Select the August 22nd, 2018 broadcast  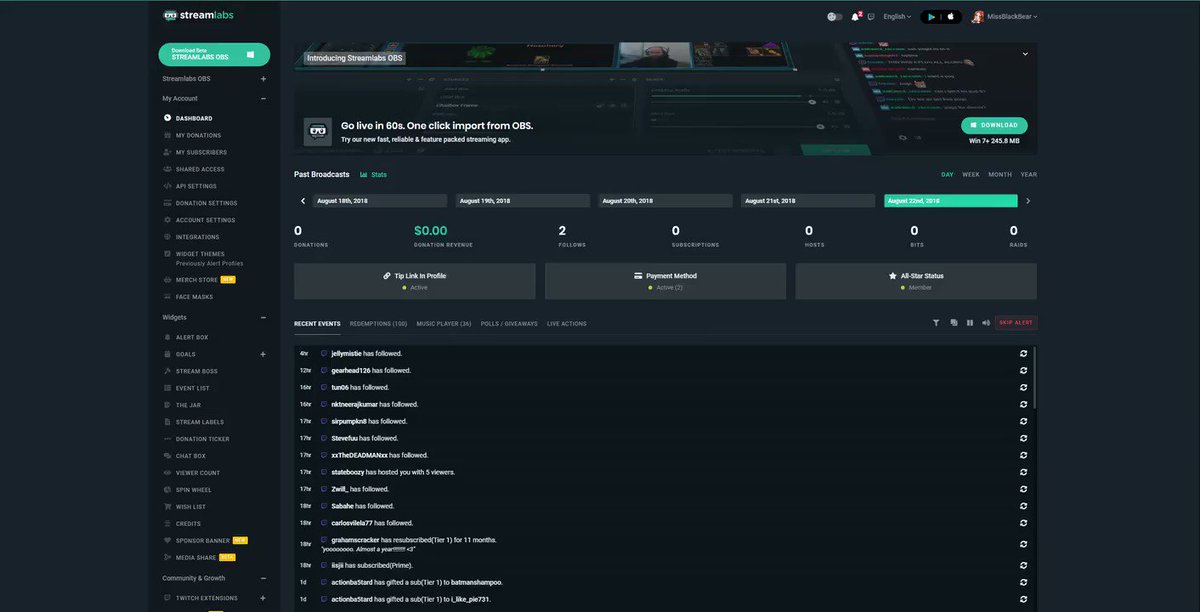pos(951,201)
